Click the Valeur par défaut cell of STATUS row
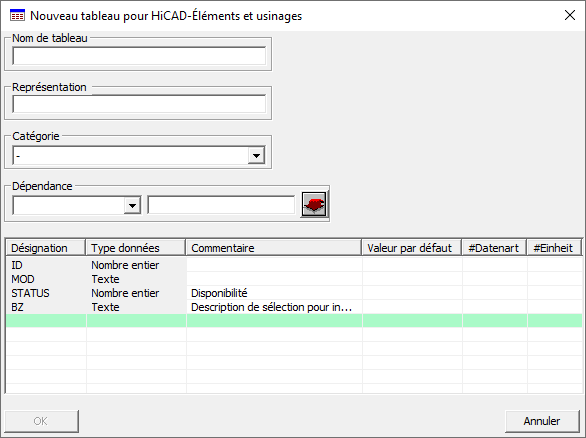586x438 pixels. (412, 293)
